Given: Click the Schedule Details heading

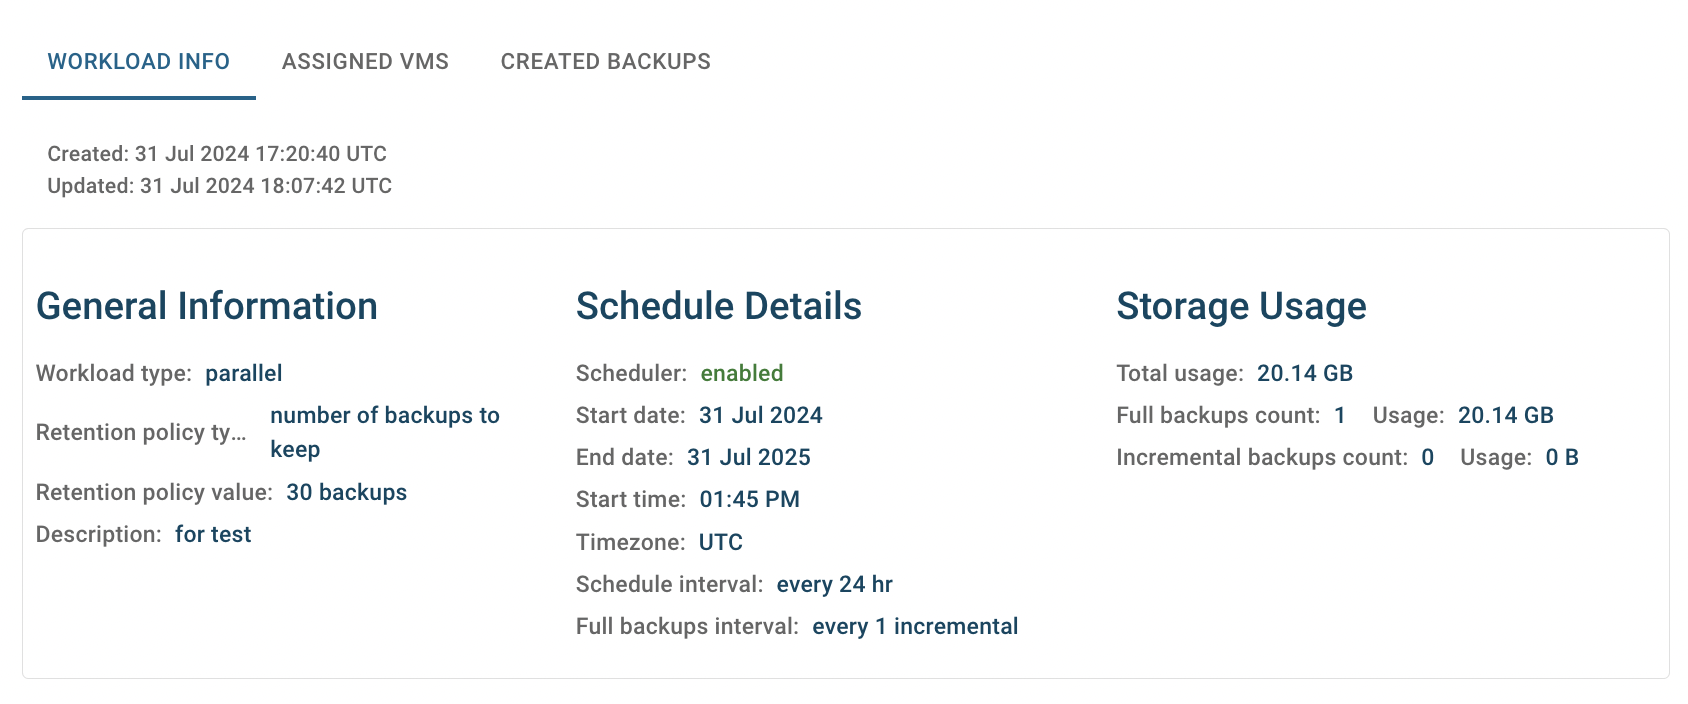Looking at the screenshot, I should click(x=719, y=306).
